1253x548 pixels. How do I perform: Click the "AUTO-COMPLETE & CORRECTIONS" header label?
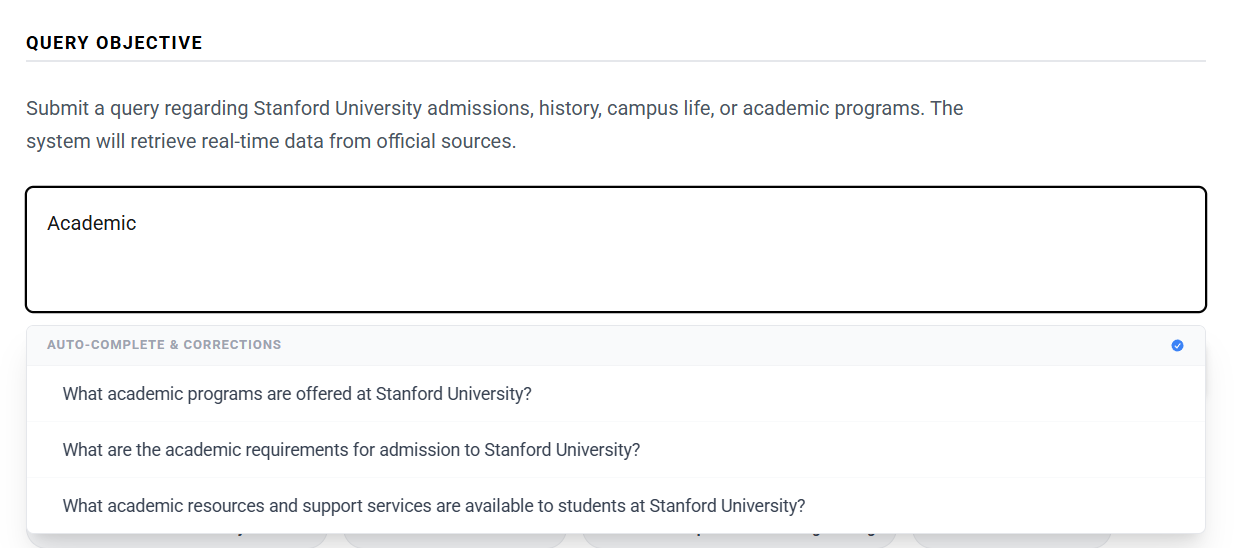tap(164, 345)
